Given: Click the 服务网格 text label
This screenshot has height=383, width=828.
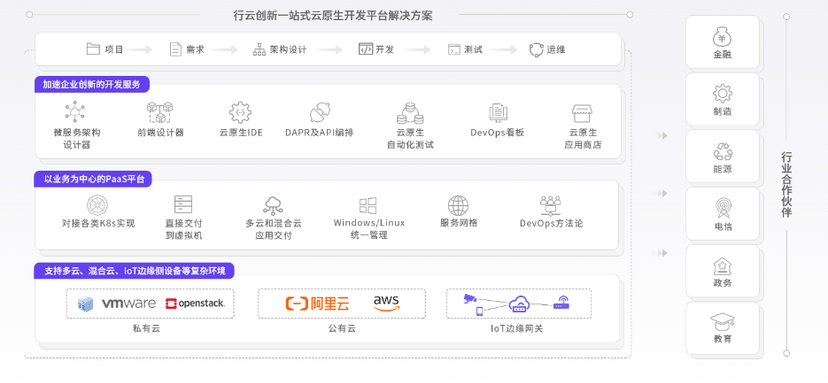Looking at the screenshot, I should pyautogui.click(x=459, y=223).
